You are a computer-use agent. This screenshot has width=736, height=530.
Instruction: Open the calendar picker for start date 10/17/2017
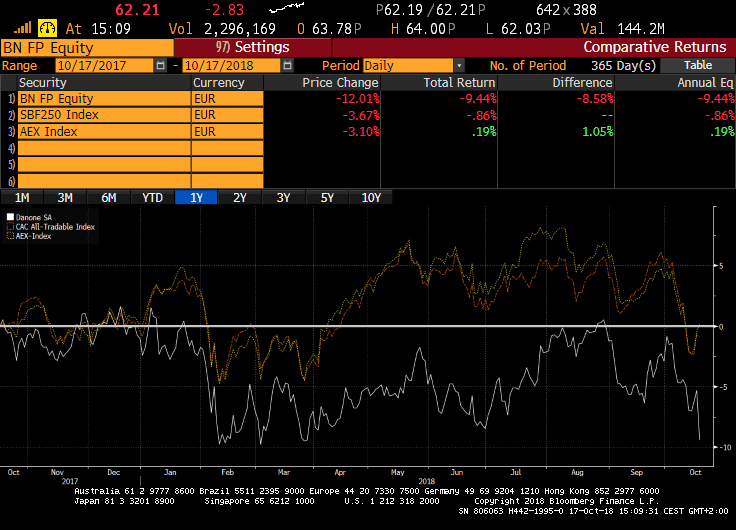pos(161,65)
